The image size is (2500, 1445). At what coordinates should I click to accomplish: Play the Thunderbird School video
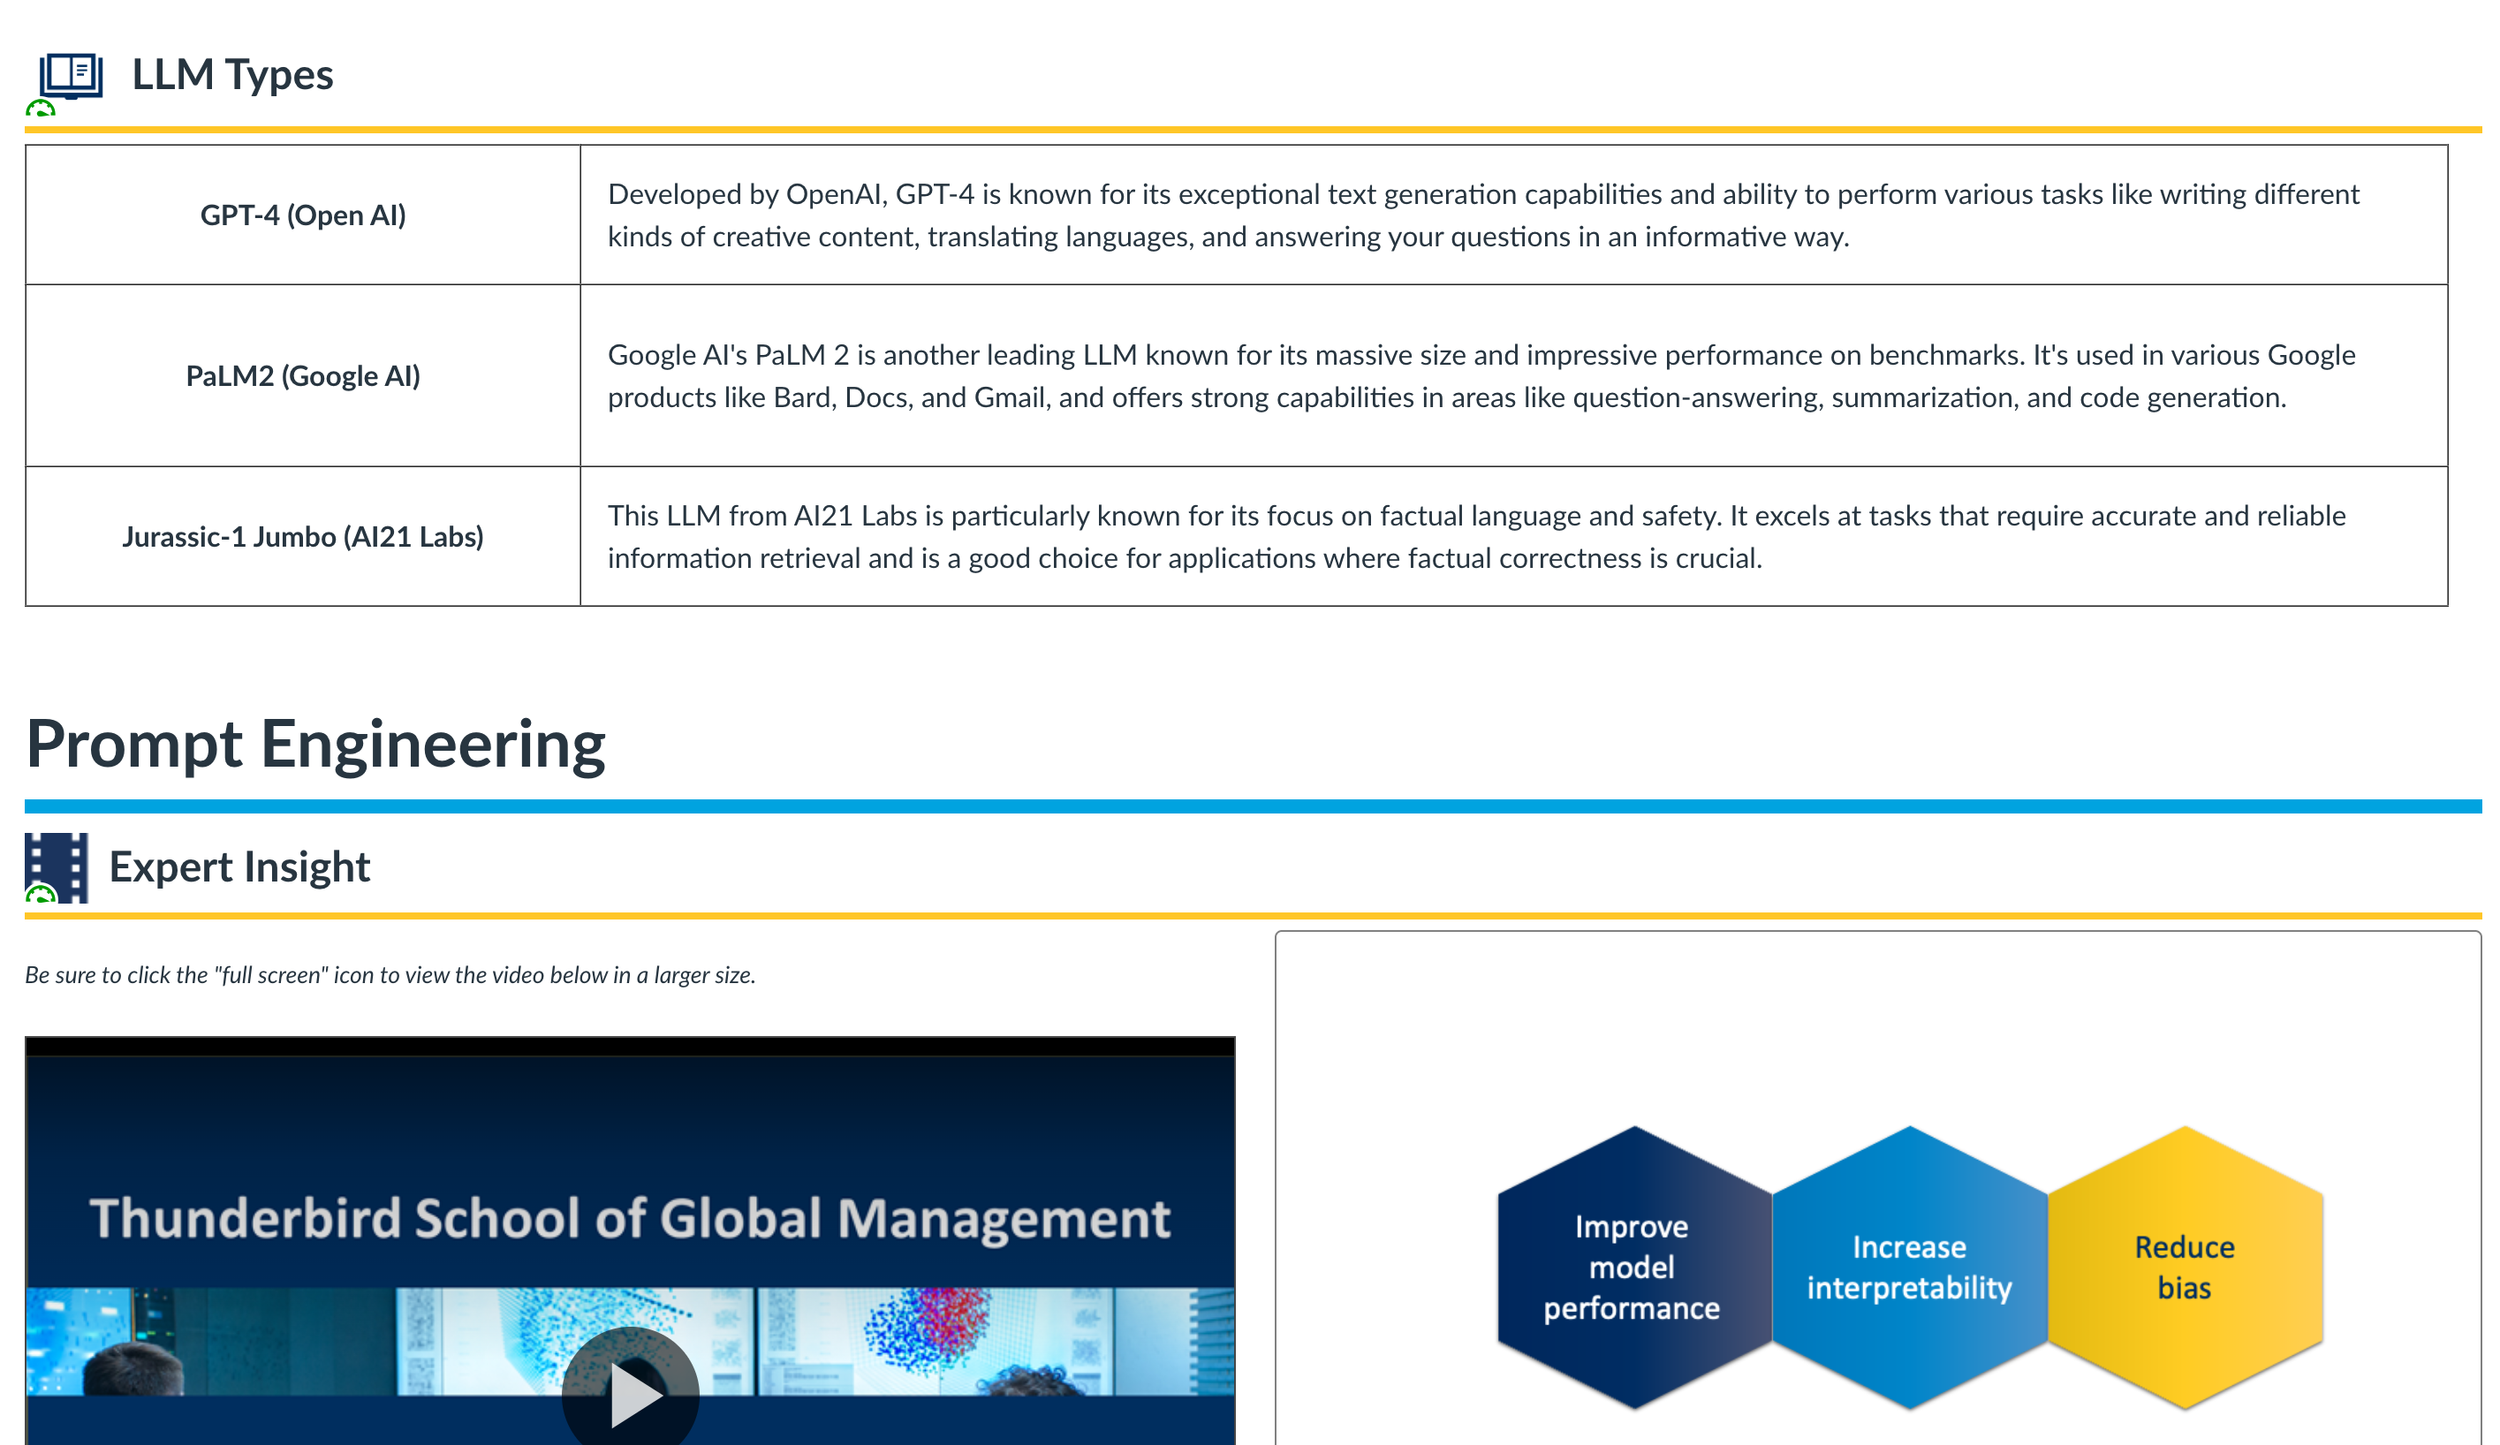pyautogui.click(x=630, y=1392)
